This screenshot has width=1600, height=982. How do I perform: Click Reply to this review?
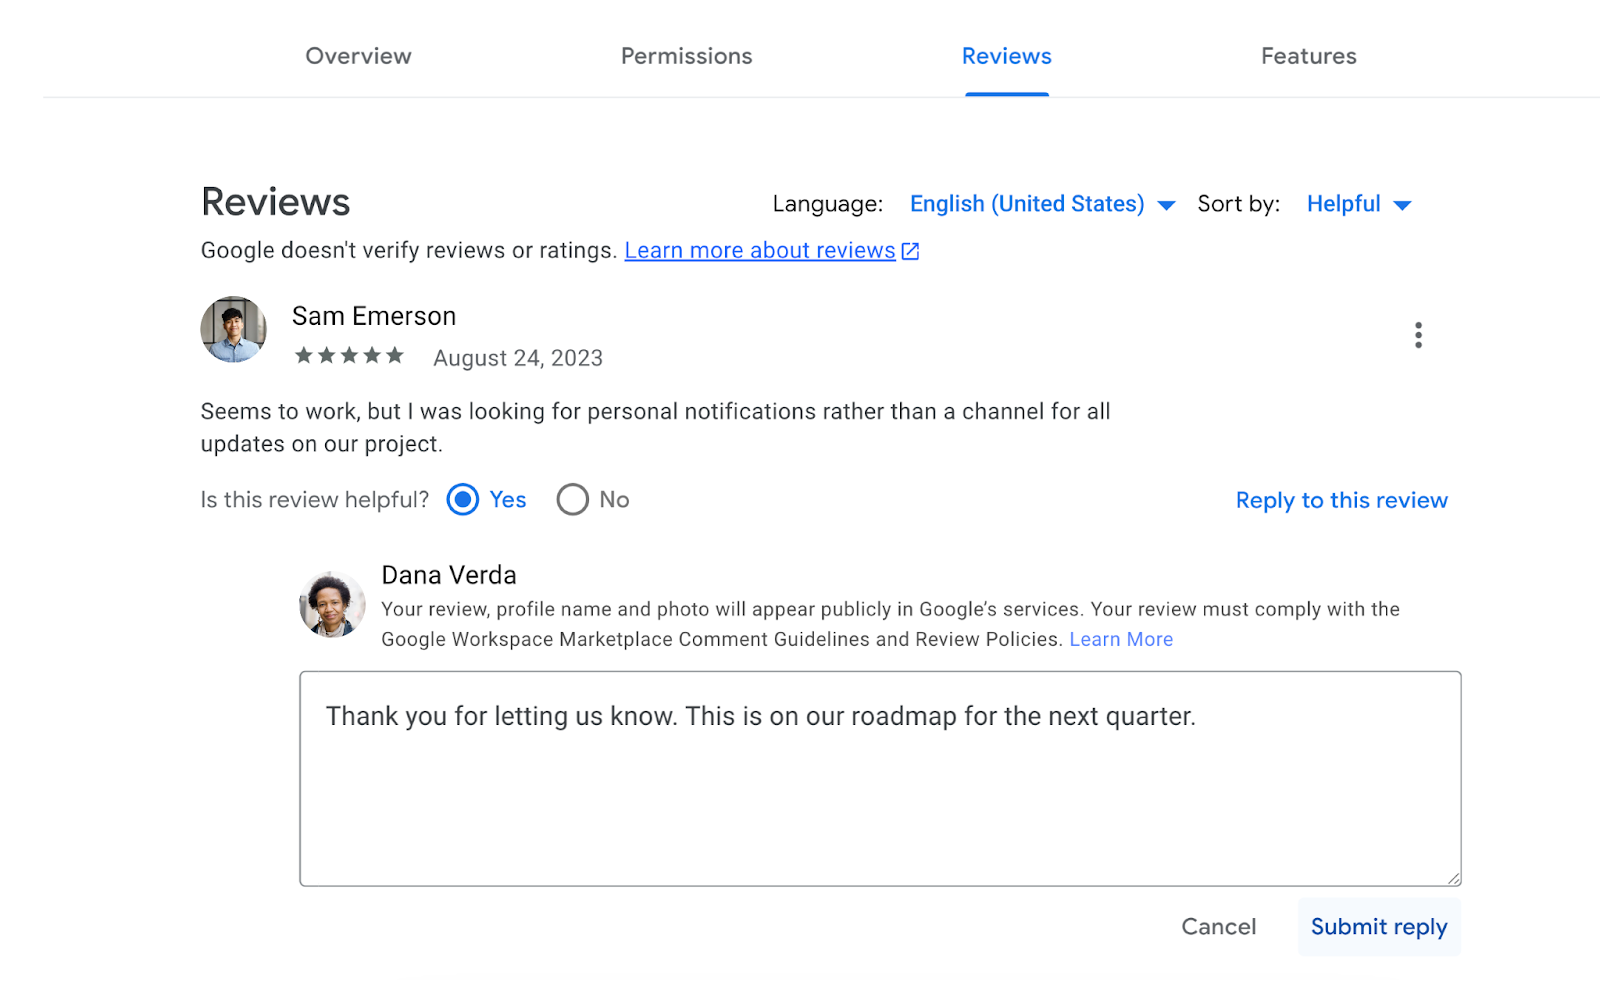(1340, 500)
